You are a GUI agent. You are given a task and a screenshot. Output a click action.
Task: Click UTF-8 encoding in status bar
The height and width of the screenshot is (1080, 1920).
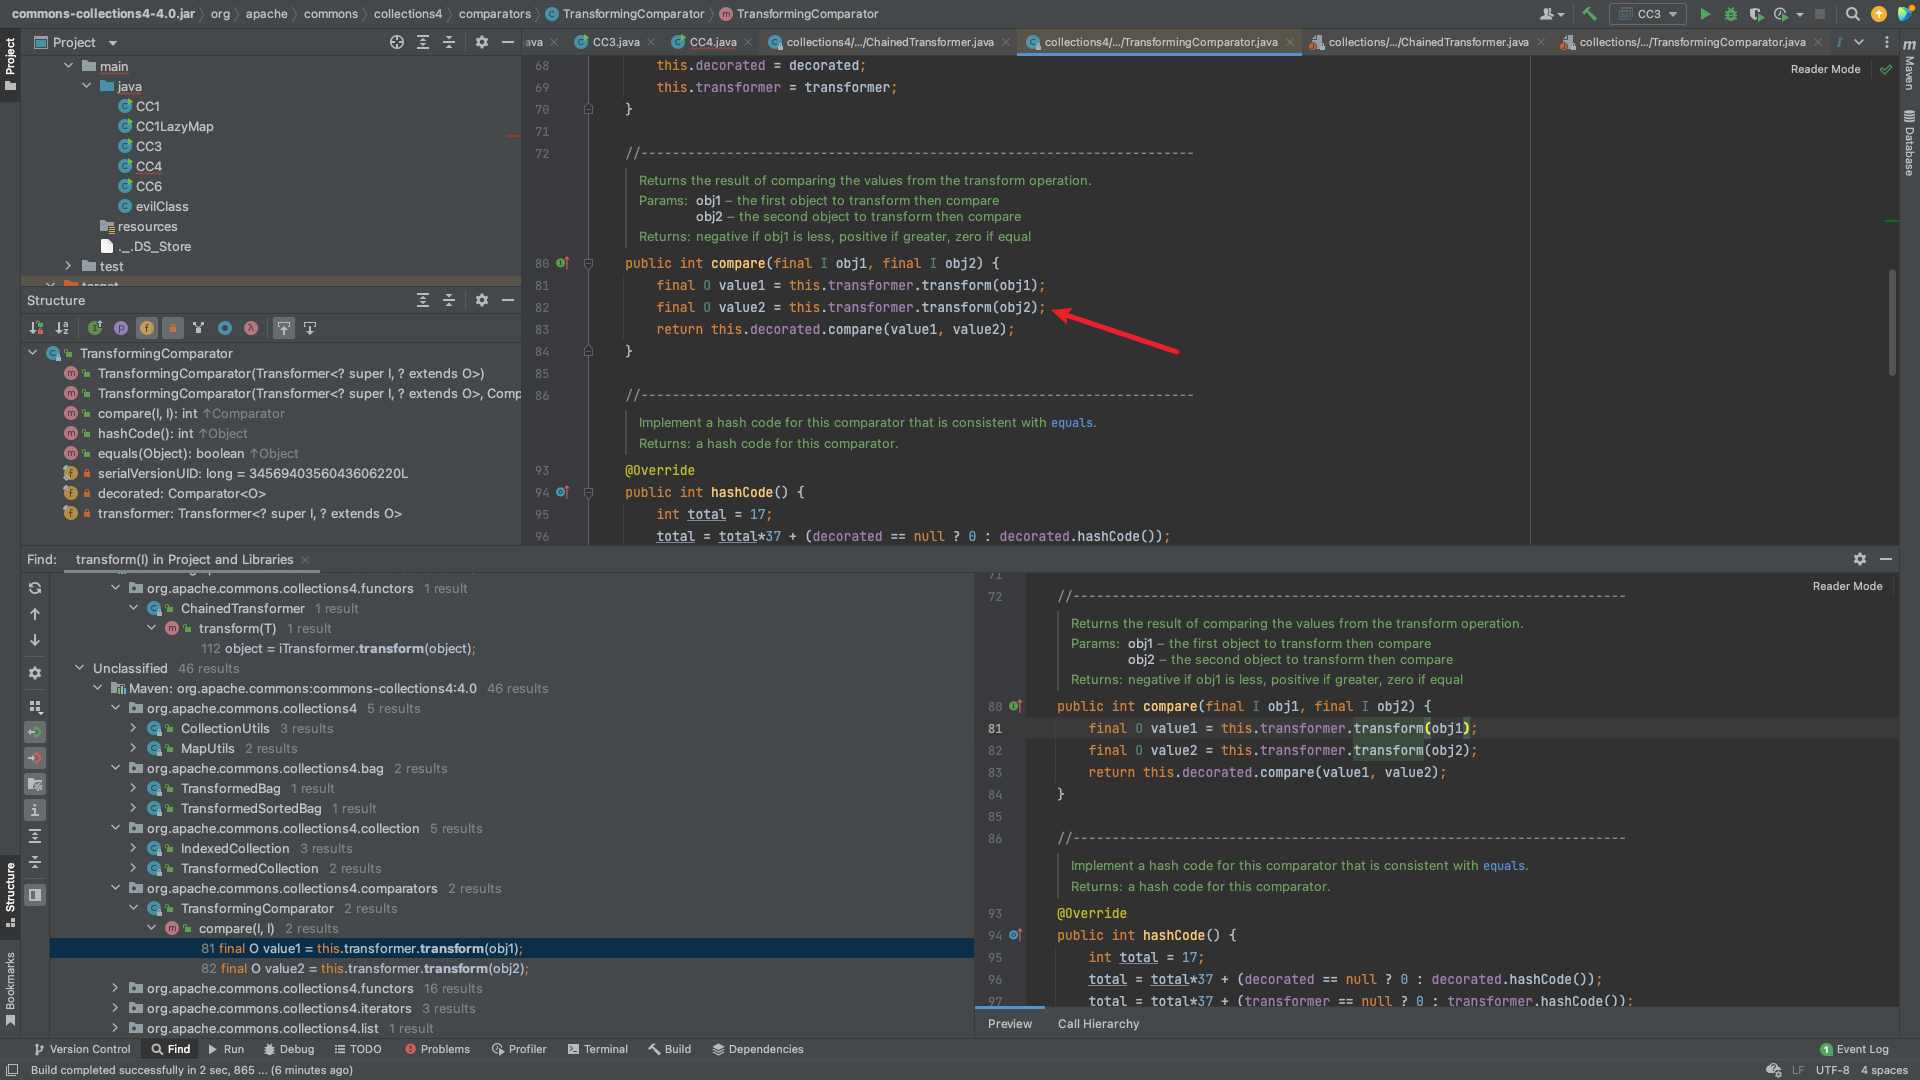tap(1832, 1070)
